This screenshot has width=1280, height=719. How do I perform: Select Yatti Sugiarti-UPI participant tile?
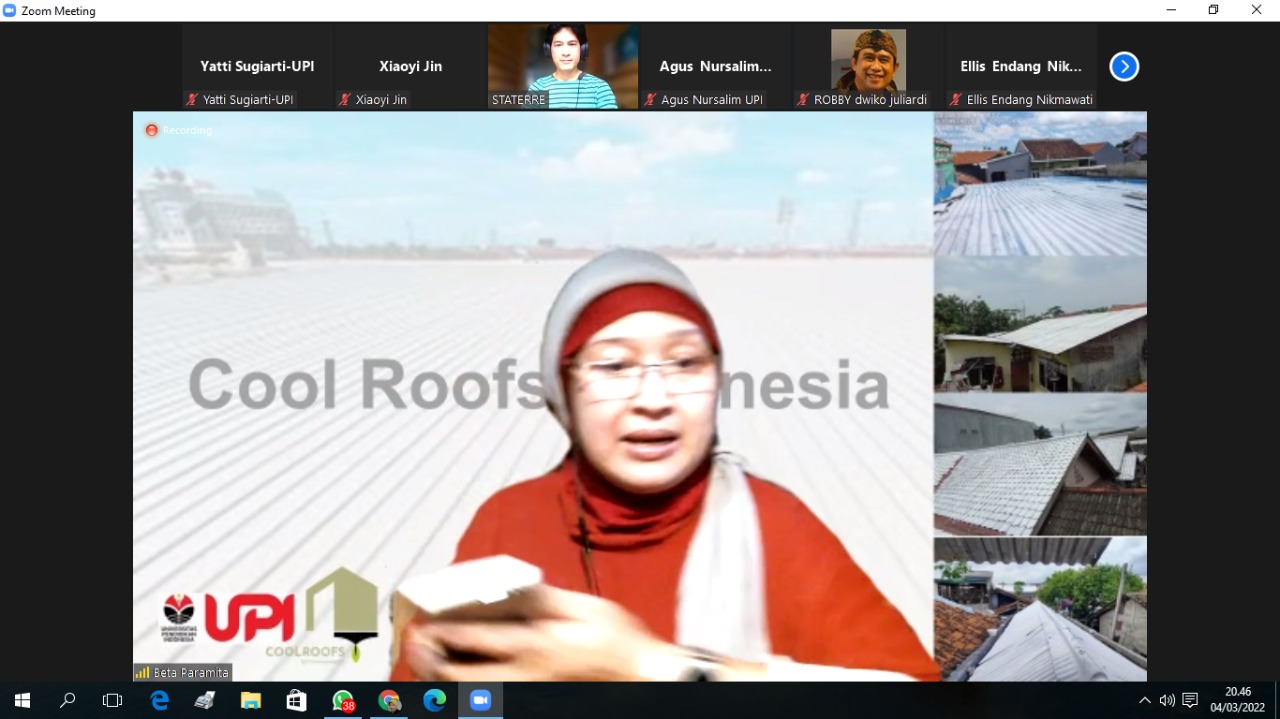pyautogui.click(x=257, y=67)
